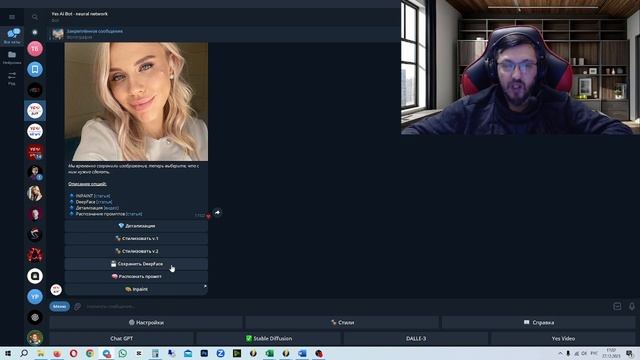Select the 'DALLE-3' keyboard button
640x360 pixels.
416,338
